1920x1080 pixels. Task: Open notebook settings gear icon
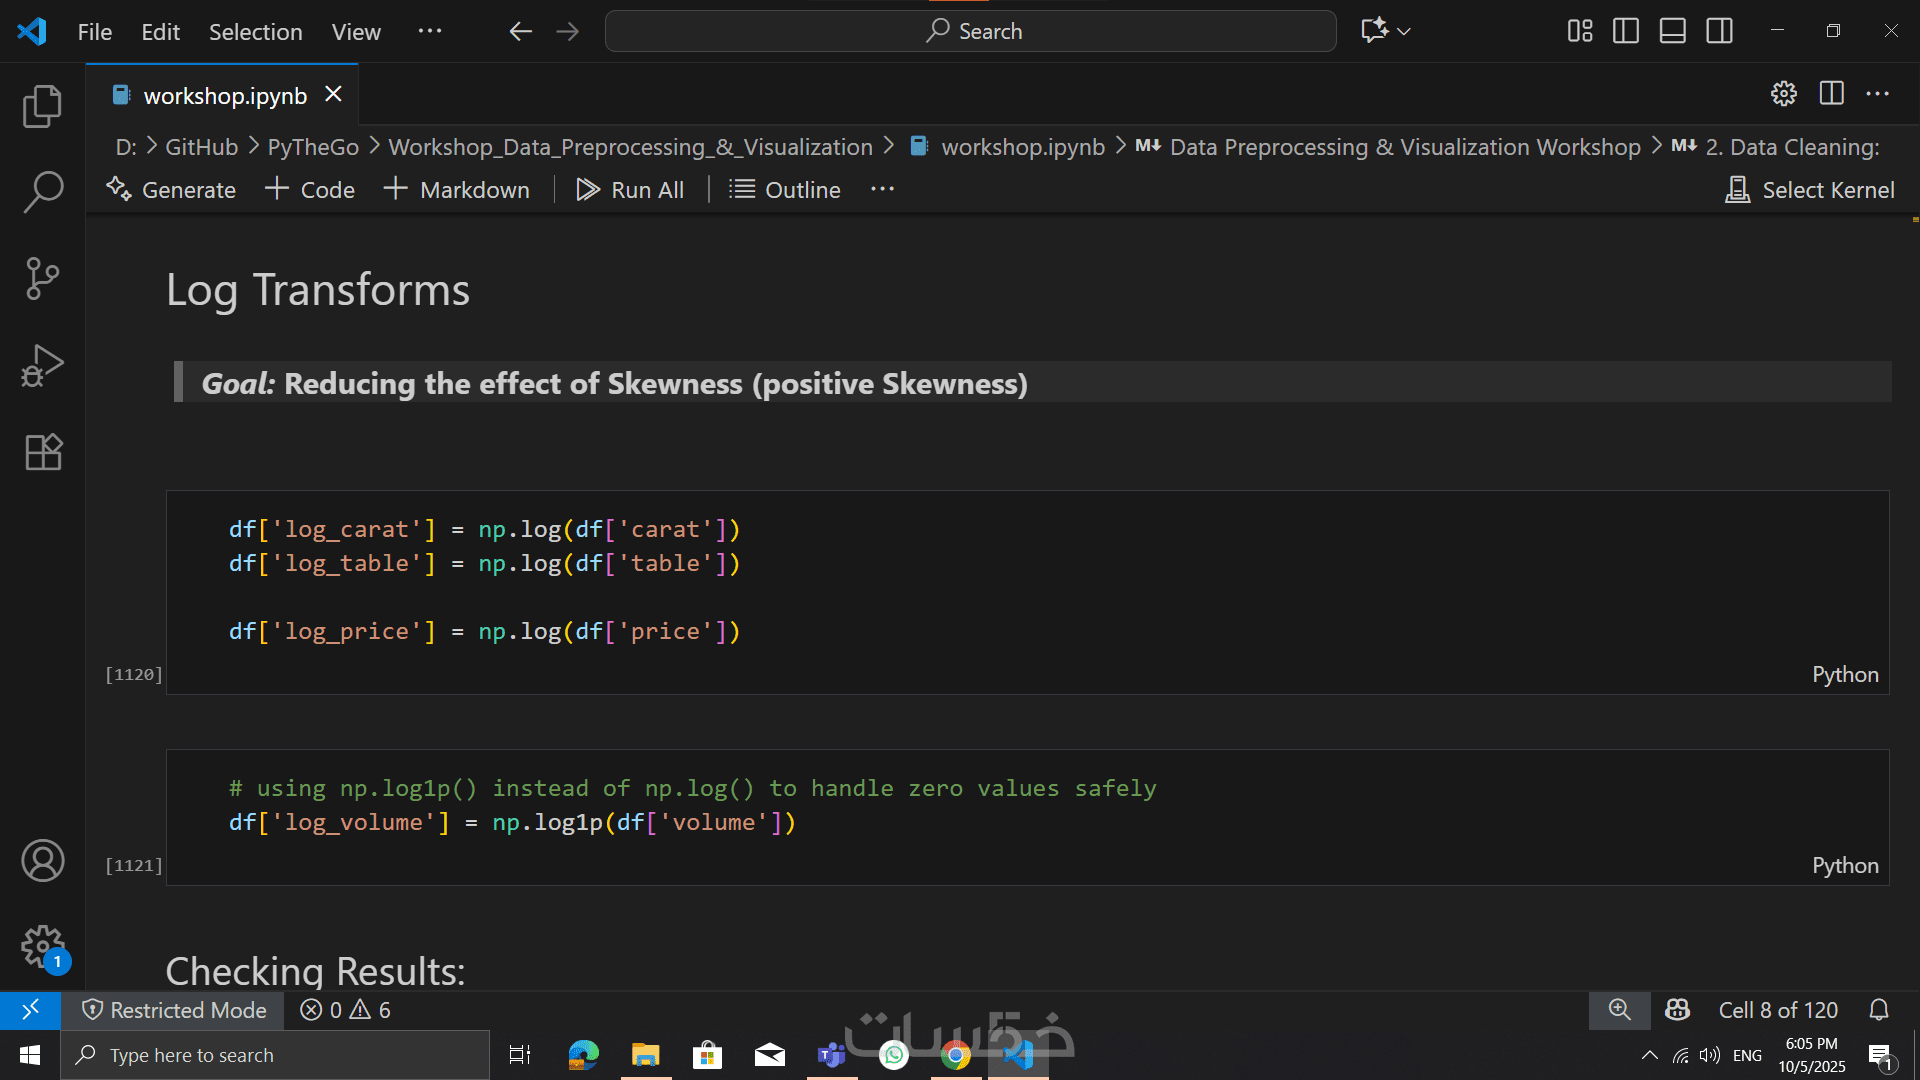pos(1783,94)
